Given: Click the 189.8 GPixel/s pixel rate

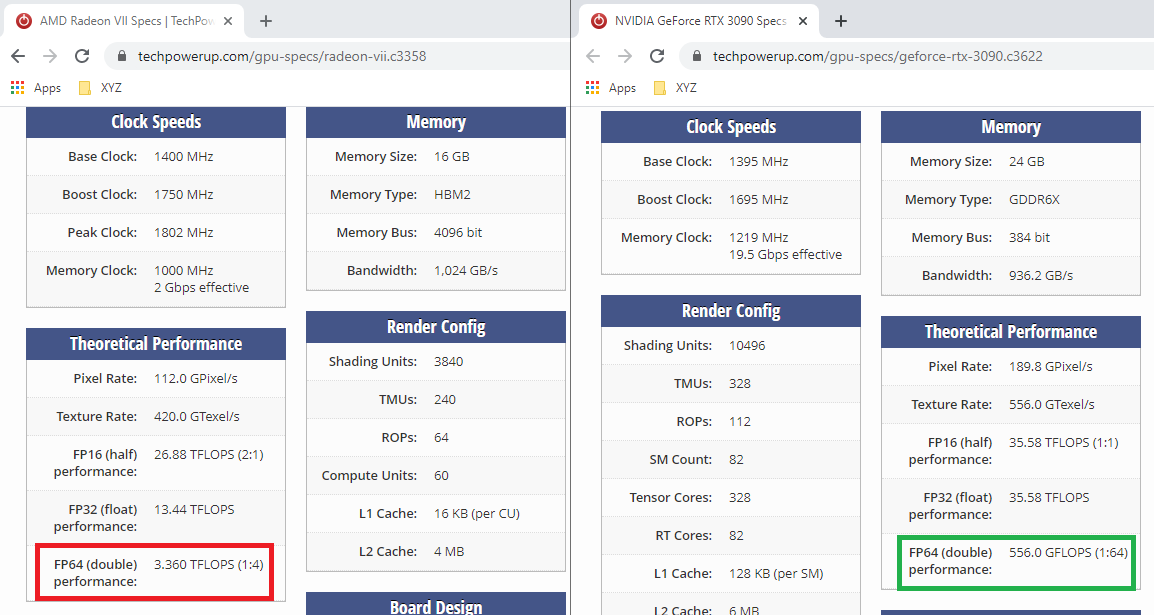Looking at the screenshot, I should [1051, 366].
